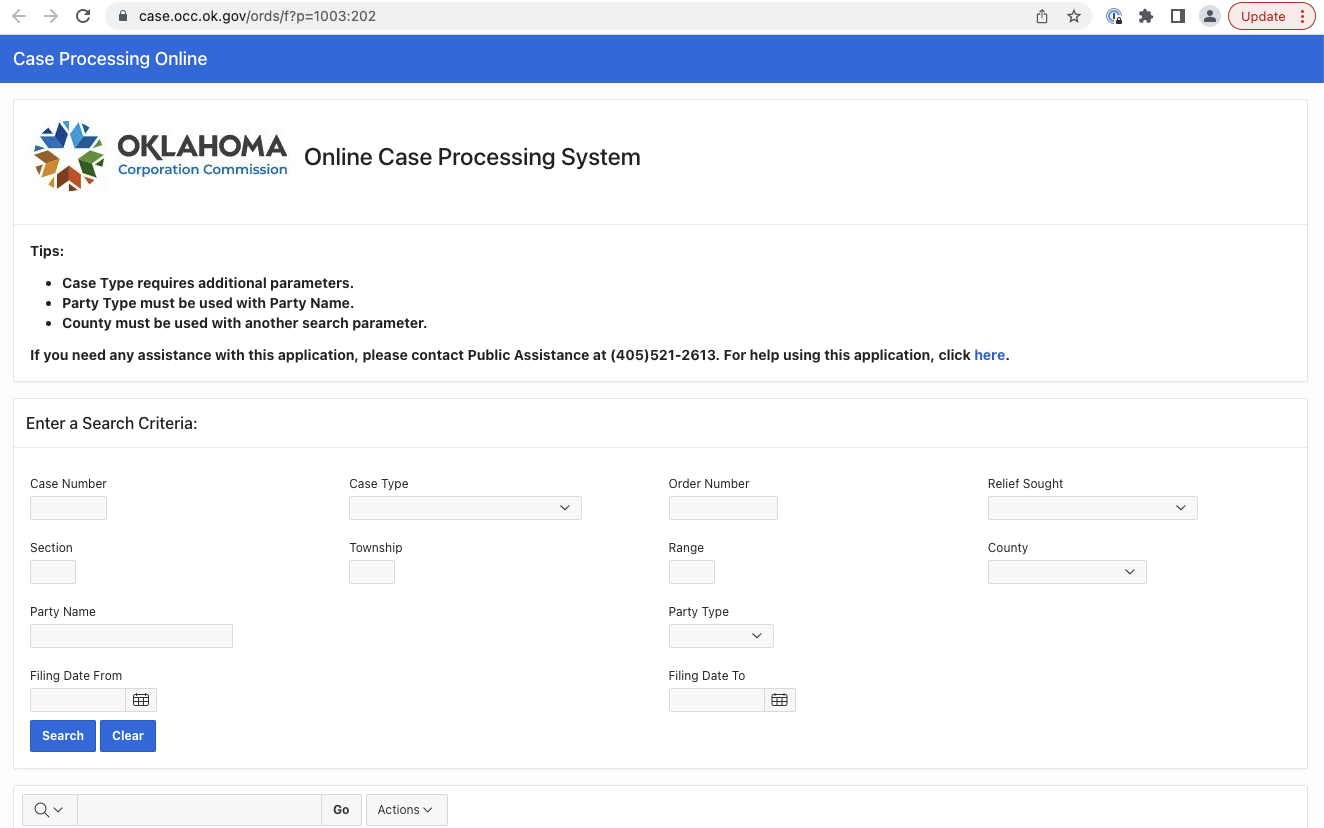This screenshot has height=828, width=1324.
Task: Go back to the previous page
Action: point(19,16)
